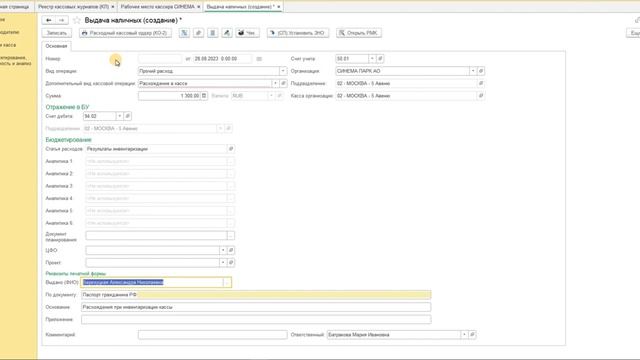This screenshot has width=640, height=360.
Task: Open calculator in the Сумма field
Action: [204, 96]
